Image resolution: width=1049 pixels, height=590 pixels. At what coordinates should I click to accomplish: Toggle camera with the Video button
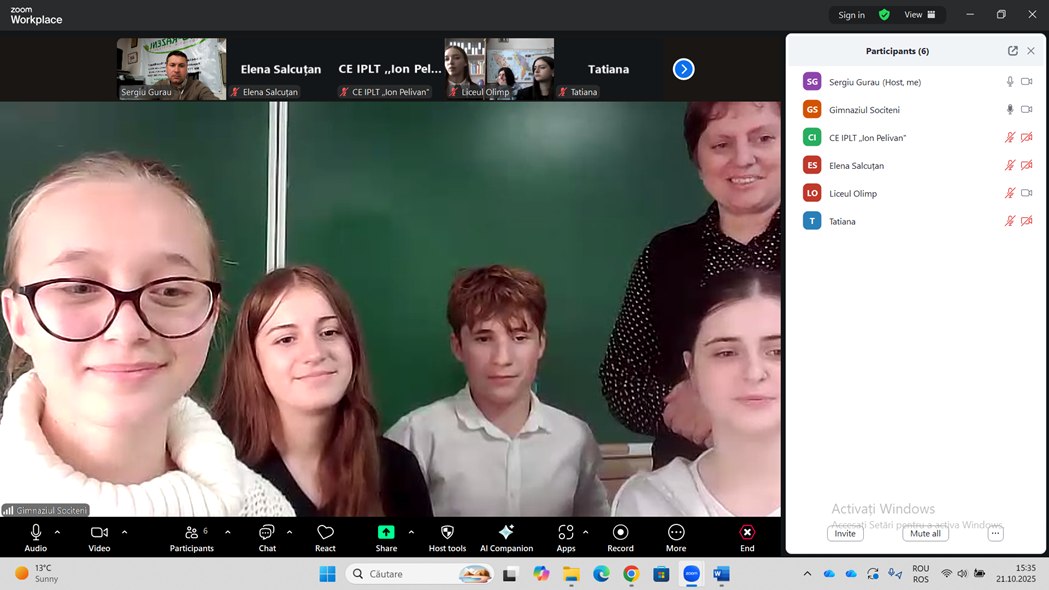pos(99,532)
